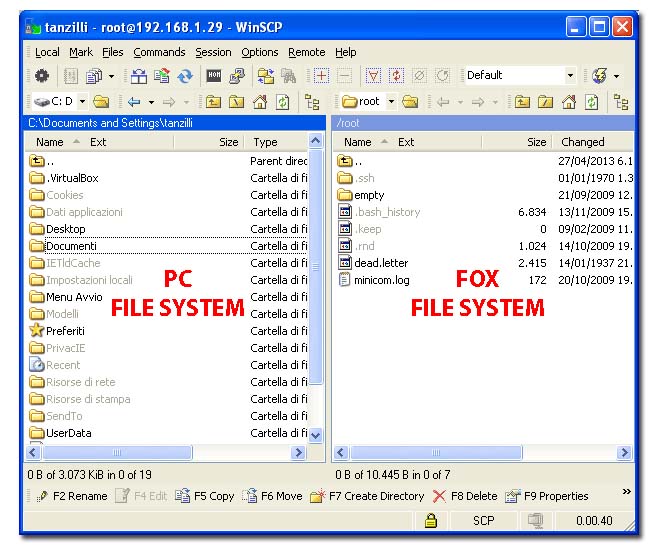Open the Session menu

click(213, 52)
